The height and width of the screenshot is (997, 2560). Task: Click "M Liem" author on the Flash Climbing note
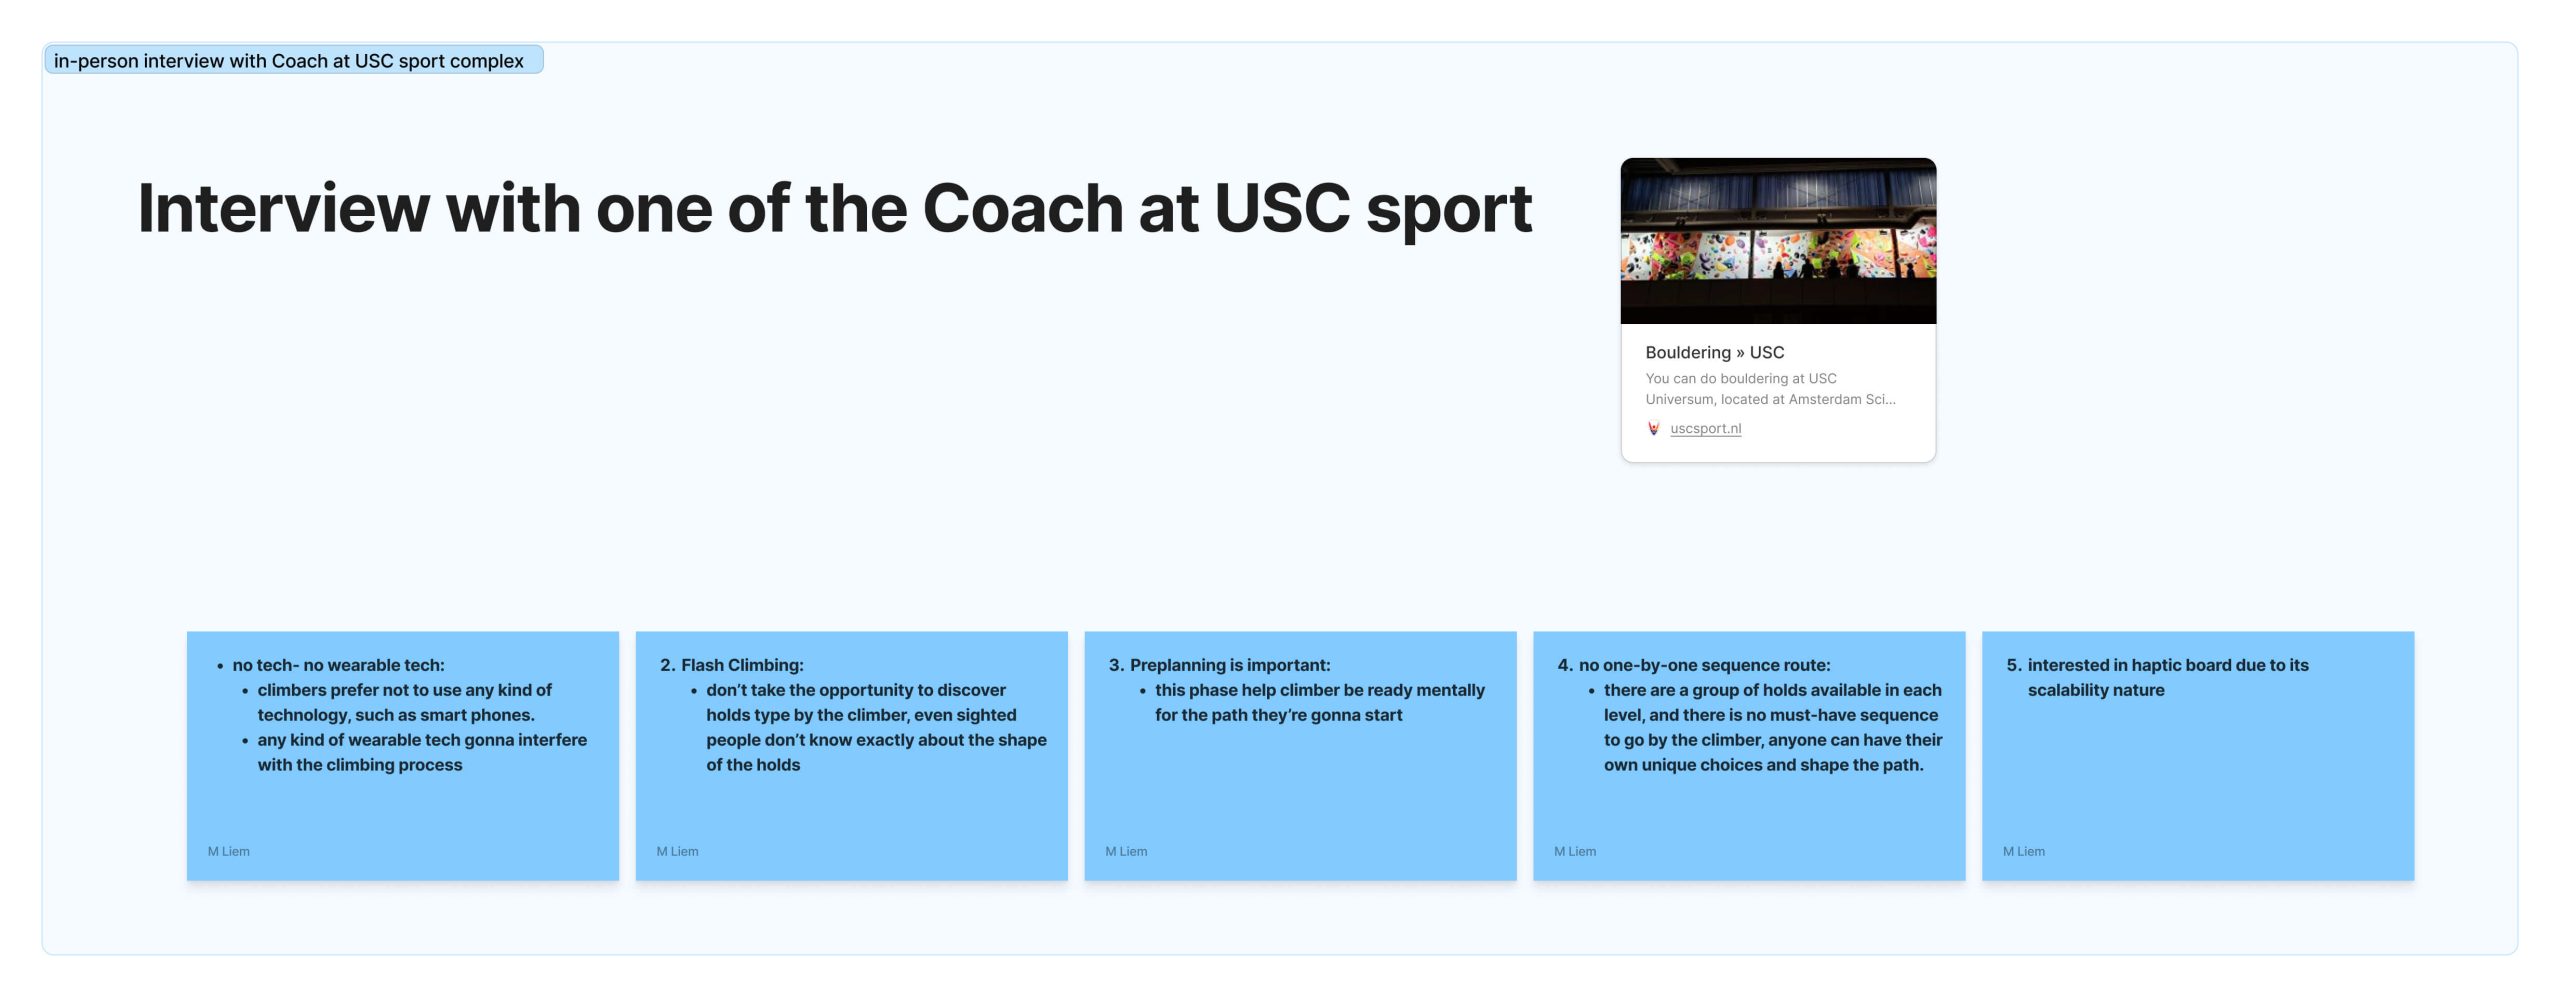pyautogui.click(x=677, y=851)
